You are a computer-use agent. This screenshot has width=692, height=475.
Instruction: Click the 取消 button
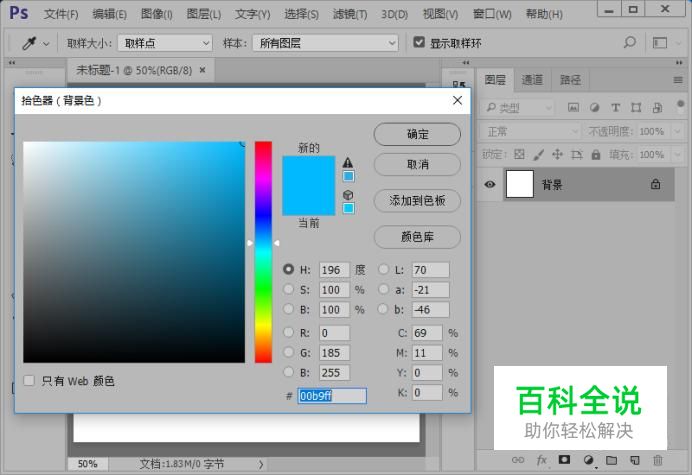417,165
